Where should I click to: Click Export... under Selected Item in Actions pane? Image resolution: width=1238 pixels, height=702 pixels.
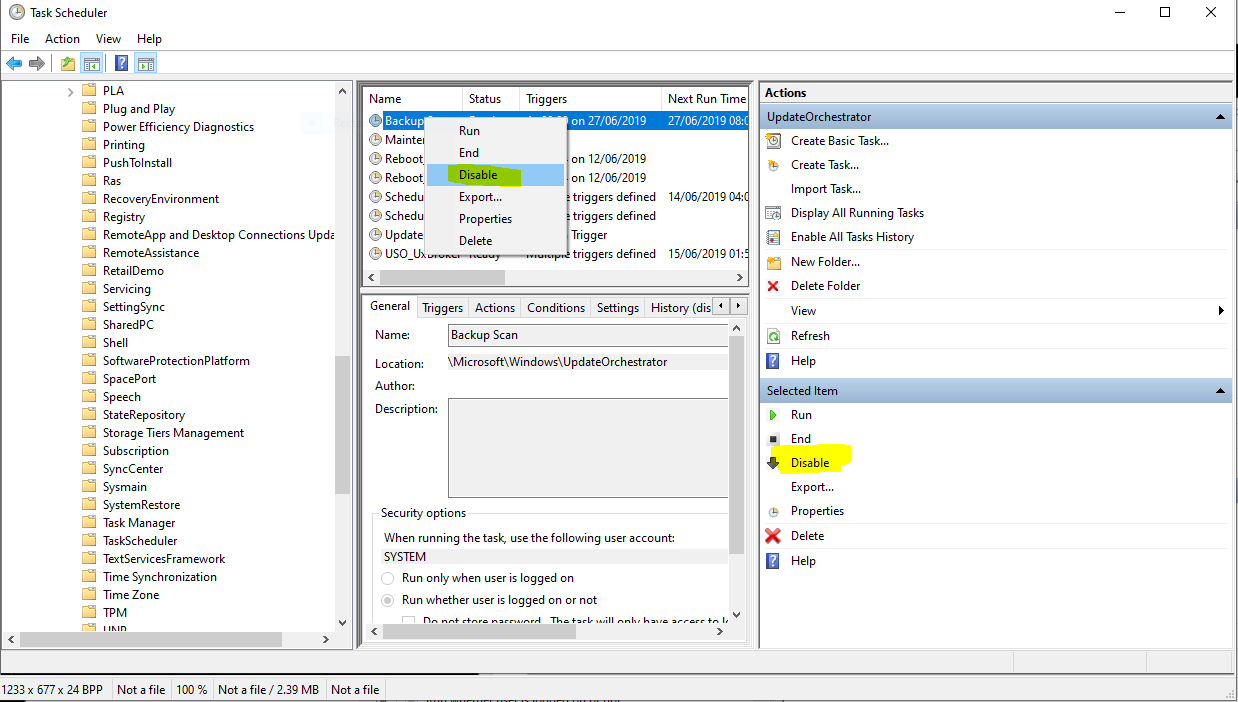812,487
